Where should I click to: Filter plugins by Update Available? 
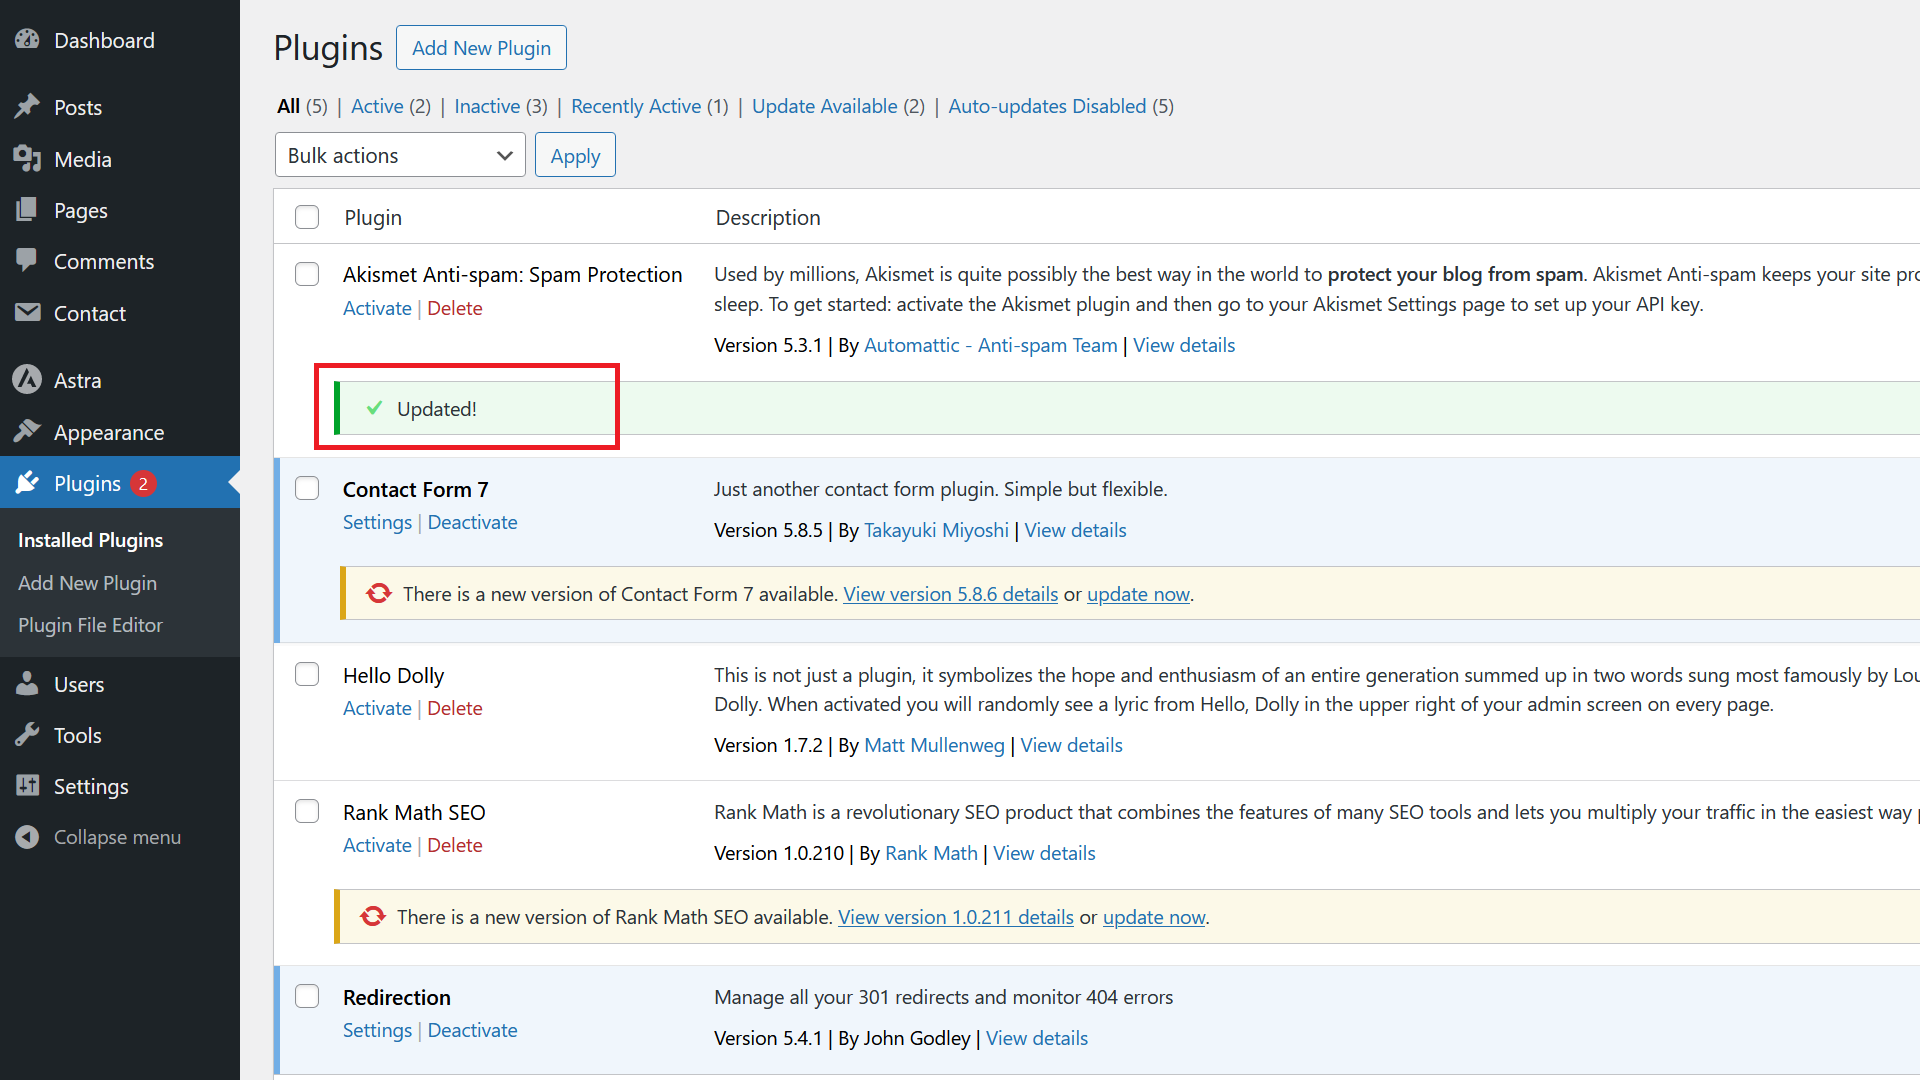point(825,106)
